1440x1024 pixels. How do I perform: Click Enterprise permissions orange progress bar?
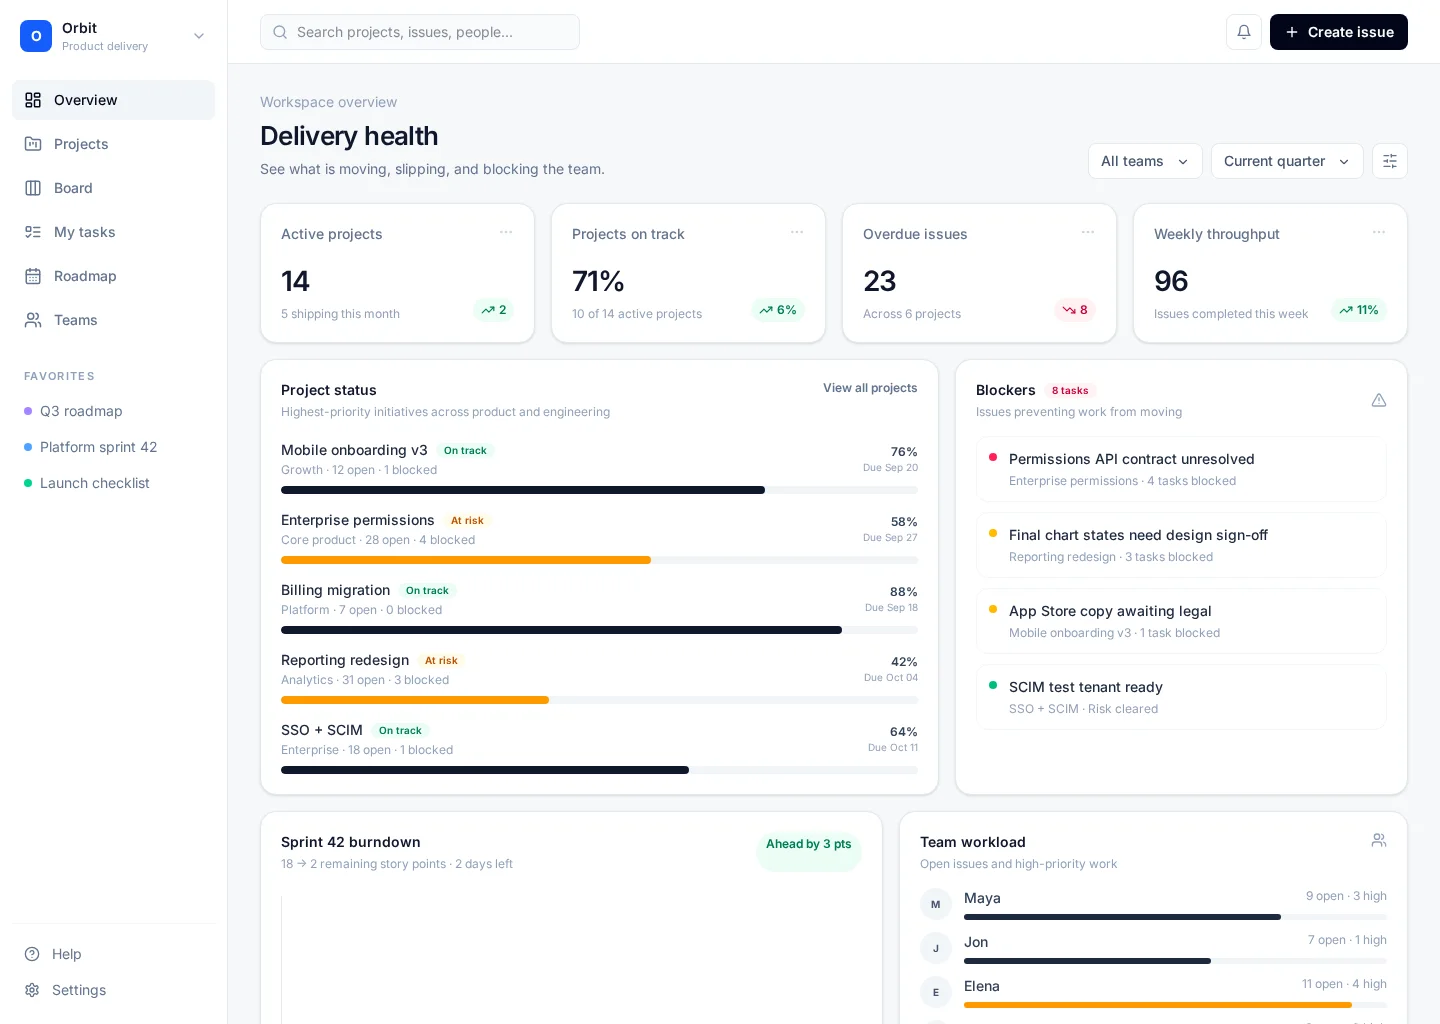pyautogui.click(x=466, y=560)
